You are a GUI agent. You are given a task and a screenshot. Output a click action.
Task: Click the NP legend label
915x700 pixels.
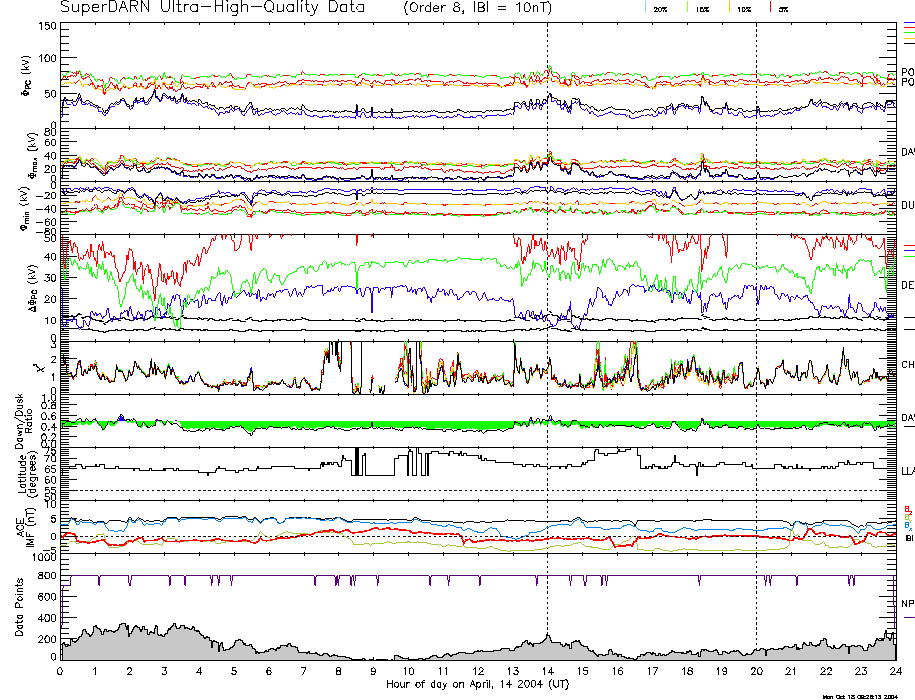tap(907, 604)
